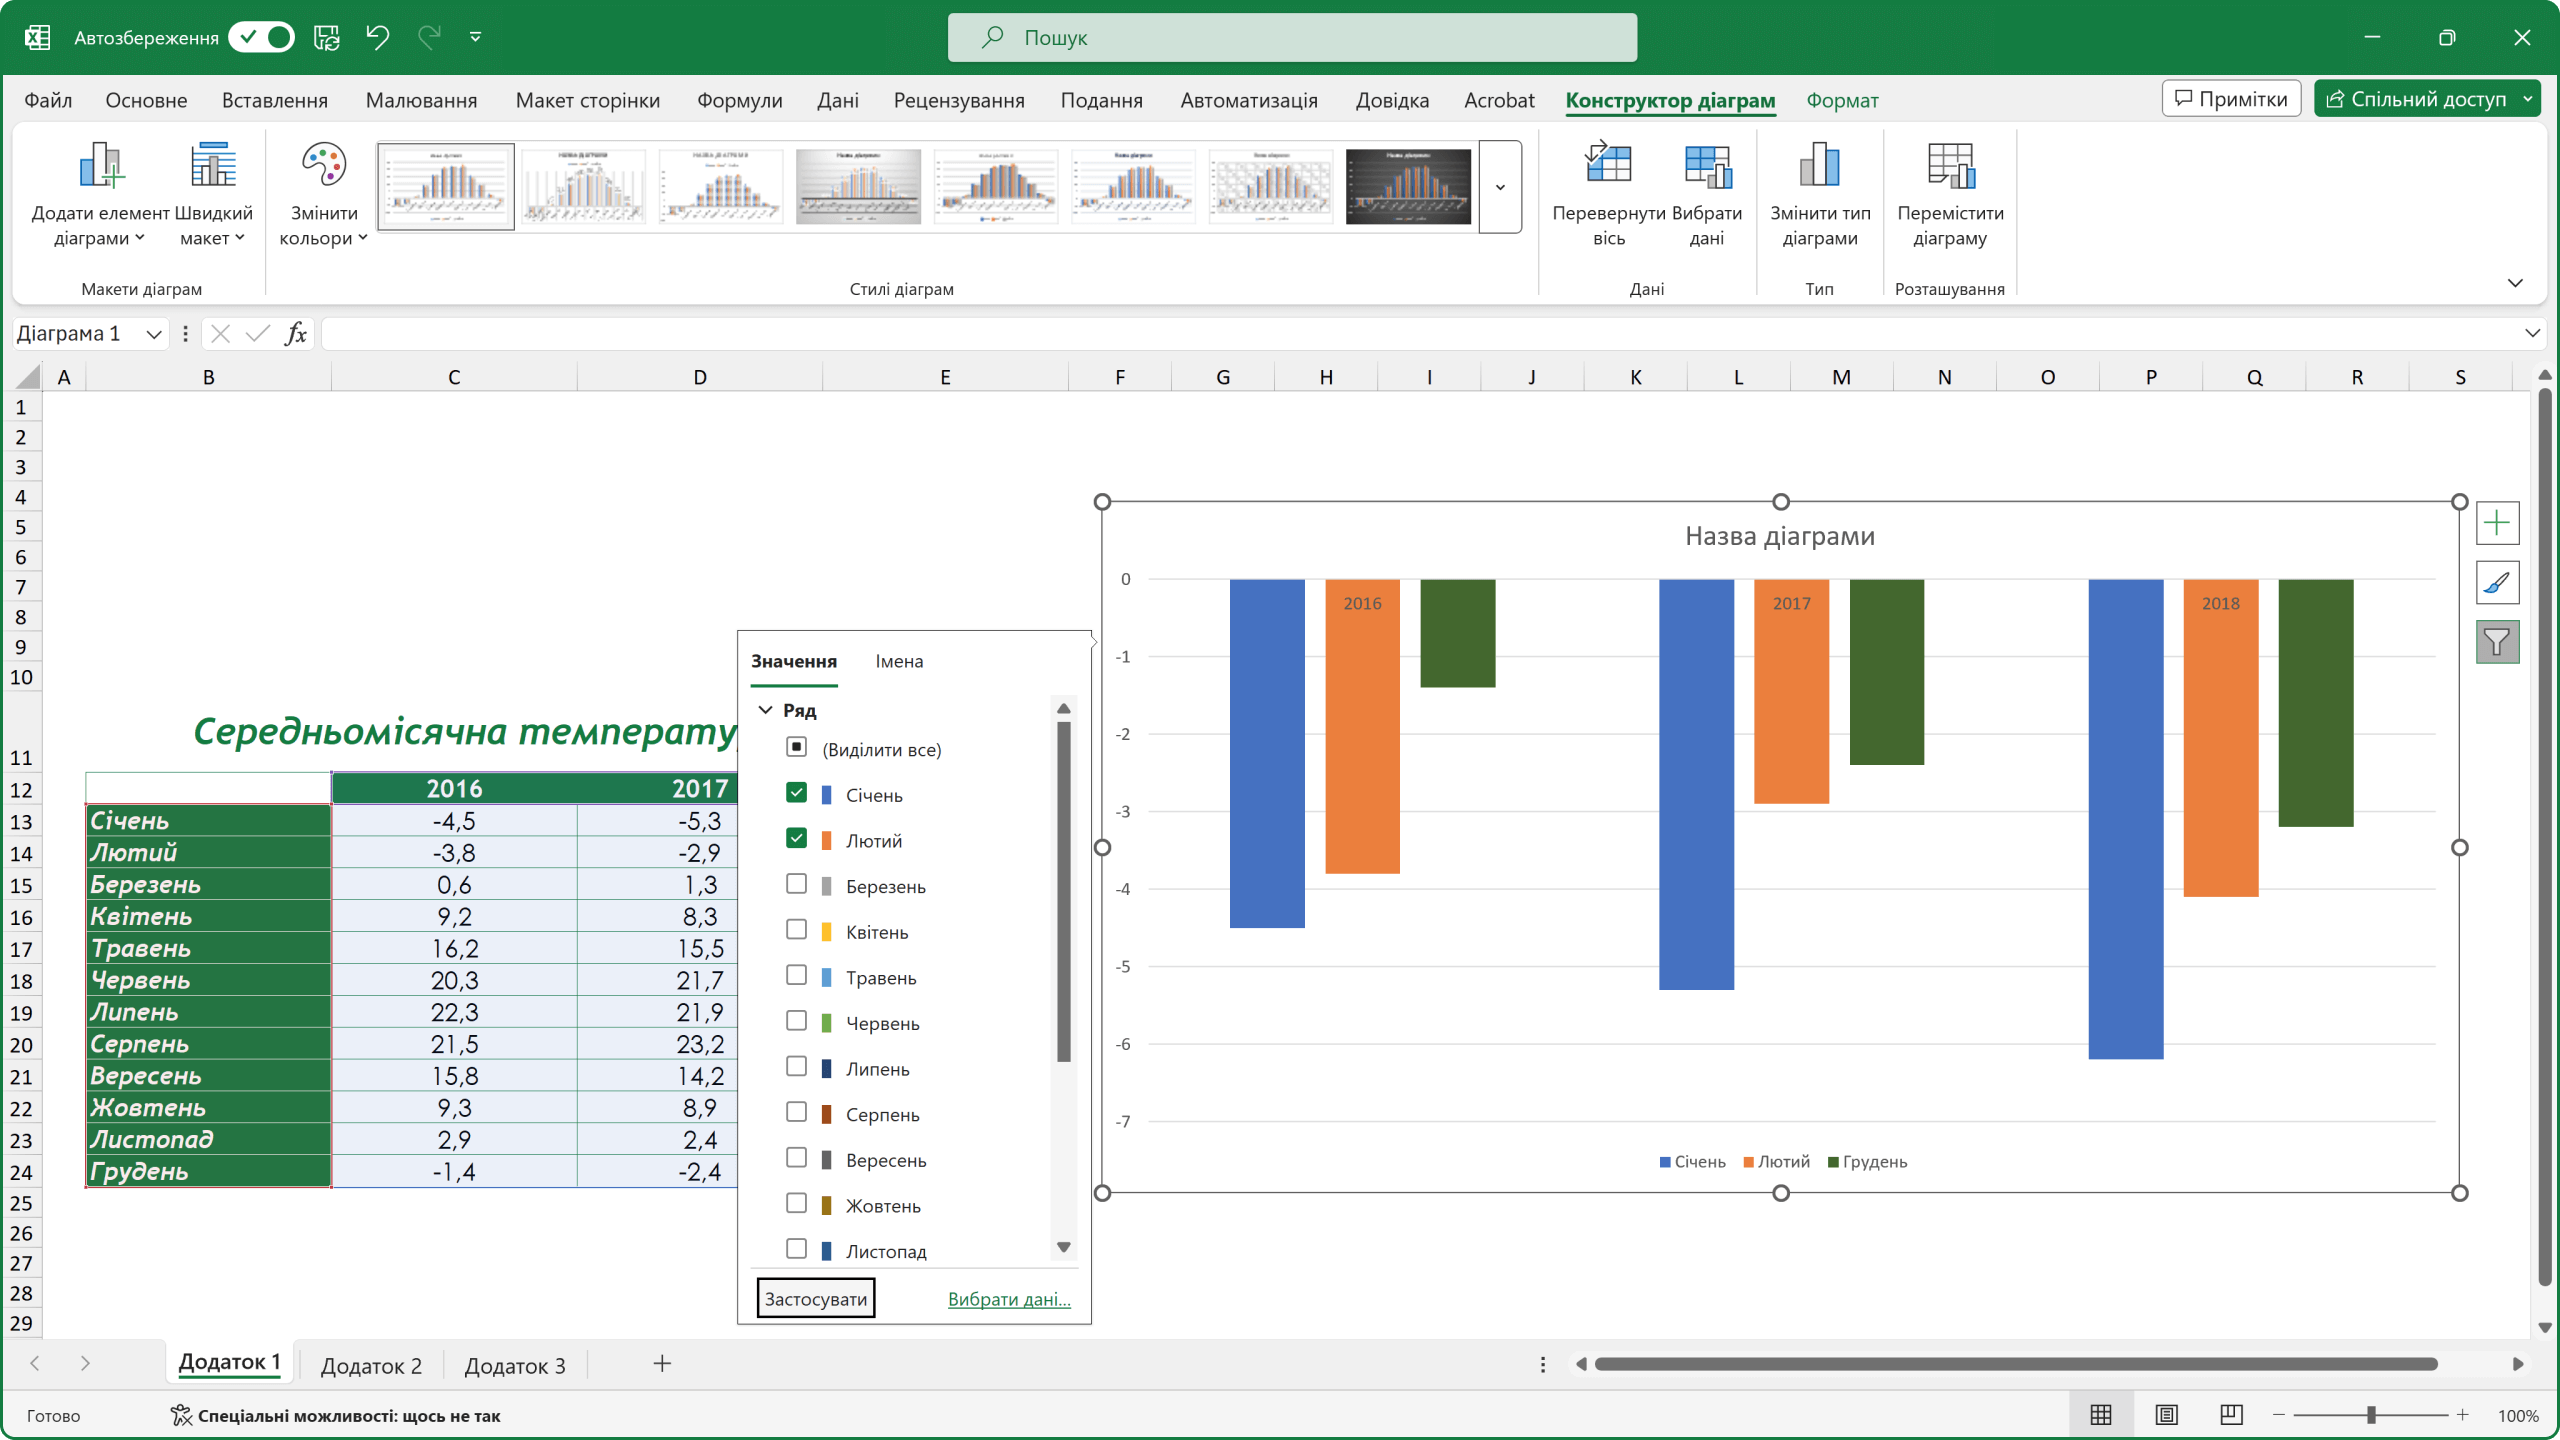The height and width of the screenshot is (1440, 2560).
Task: Toggle the Автозбереження switch
Action: click(x=262, y=38)
